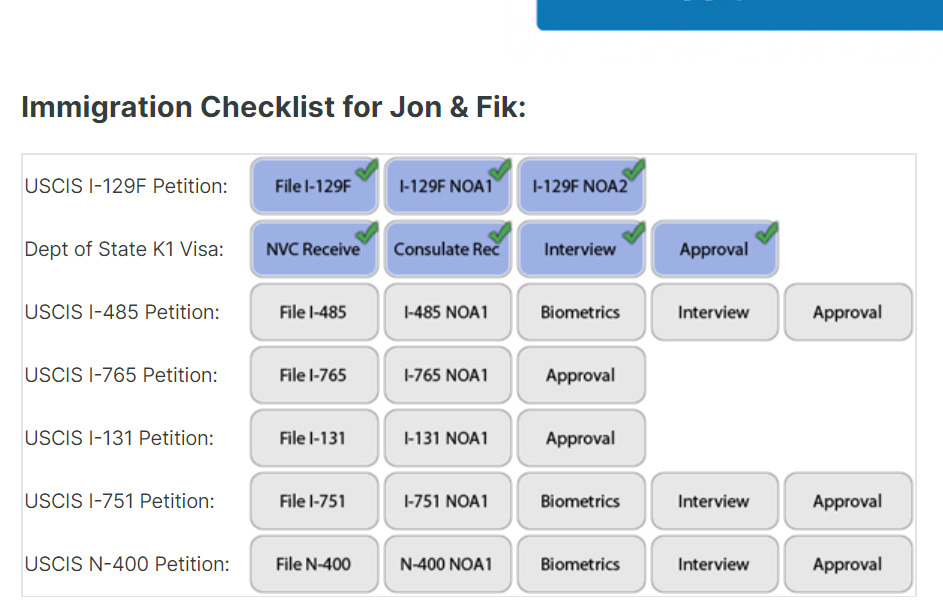Toggle the I-129F NOA1 checked step
This screenshot has width=943, height=616.
[x=447, y=186]
